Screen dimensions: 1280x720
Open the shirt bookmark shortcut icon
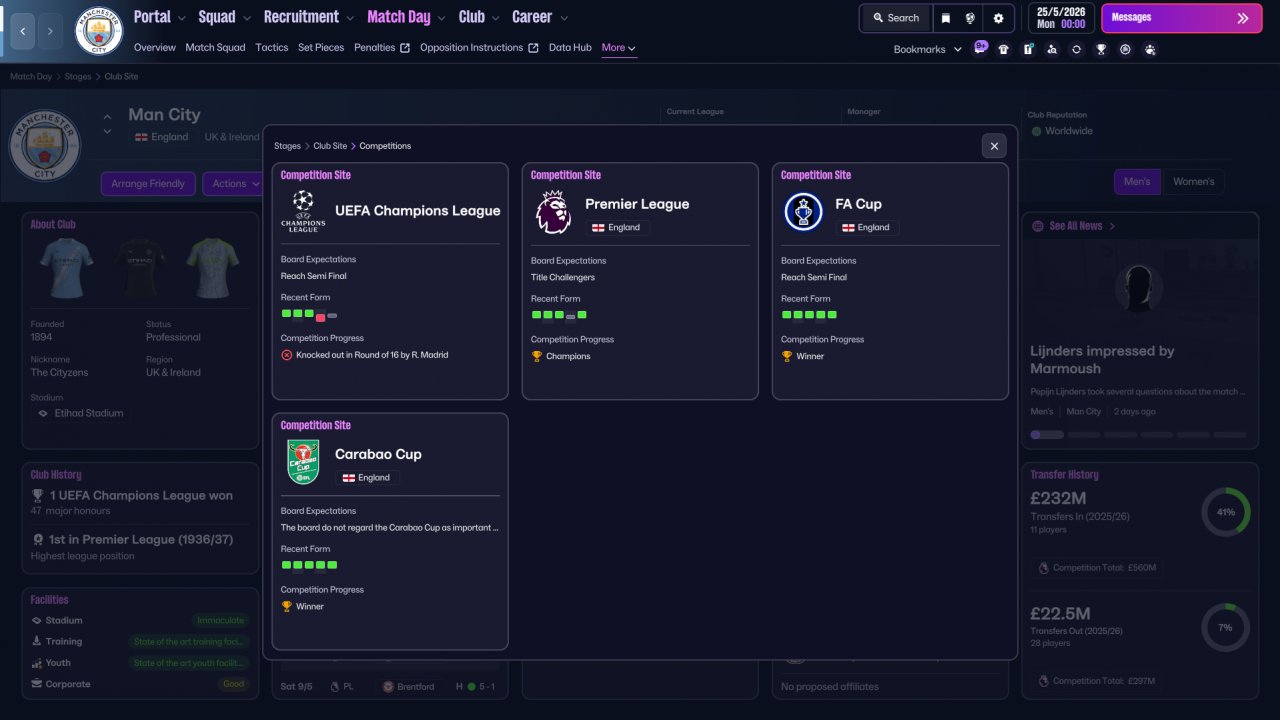coord(1004,49)
